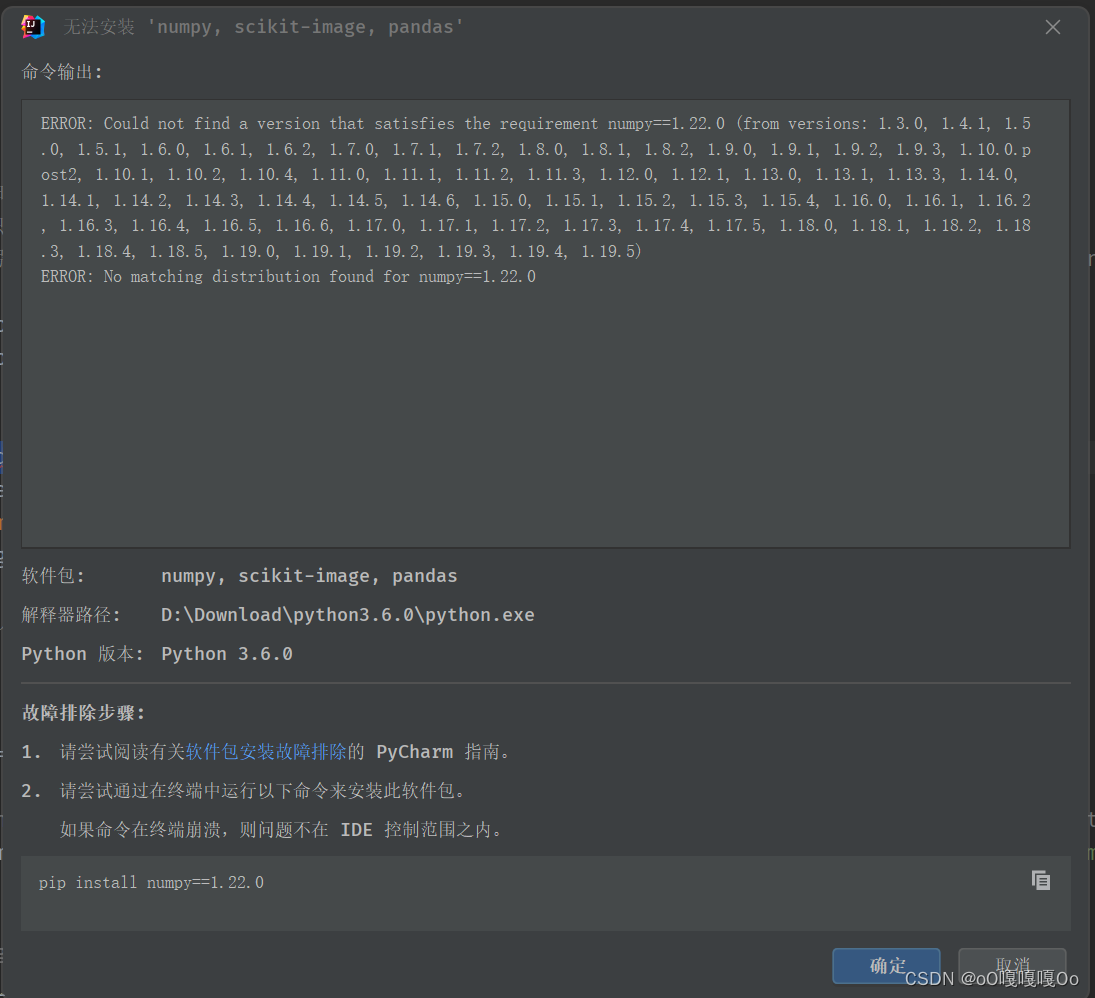Image resolution: width=1095 pixels, height=998 pixels.
Task: Click the Python 3.6.0 version value
Action: point(227,654)
